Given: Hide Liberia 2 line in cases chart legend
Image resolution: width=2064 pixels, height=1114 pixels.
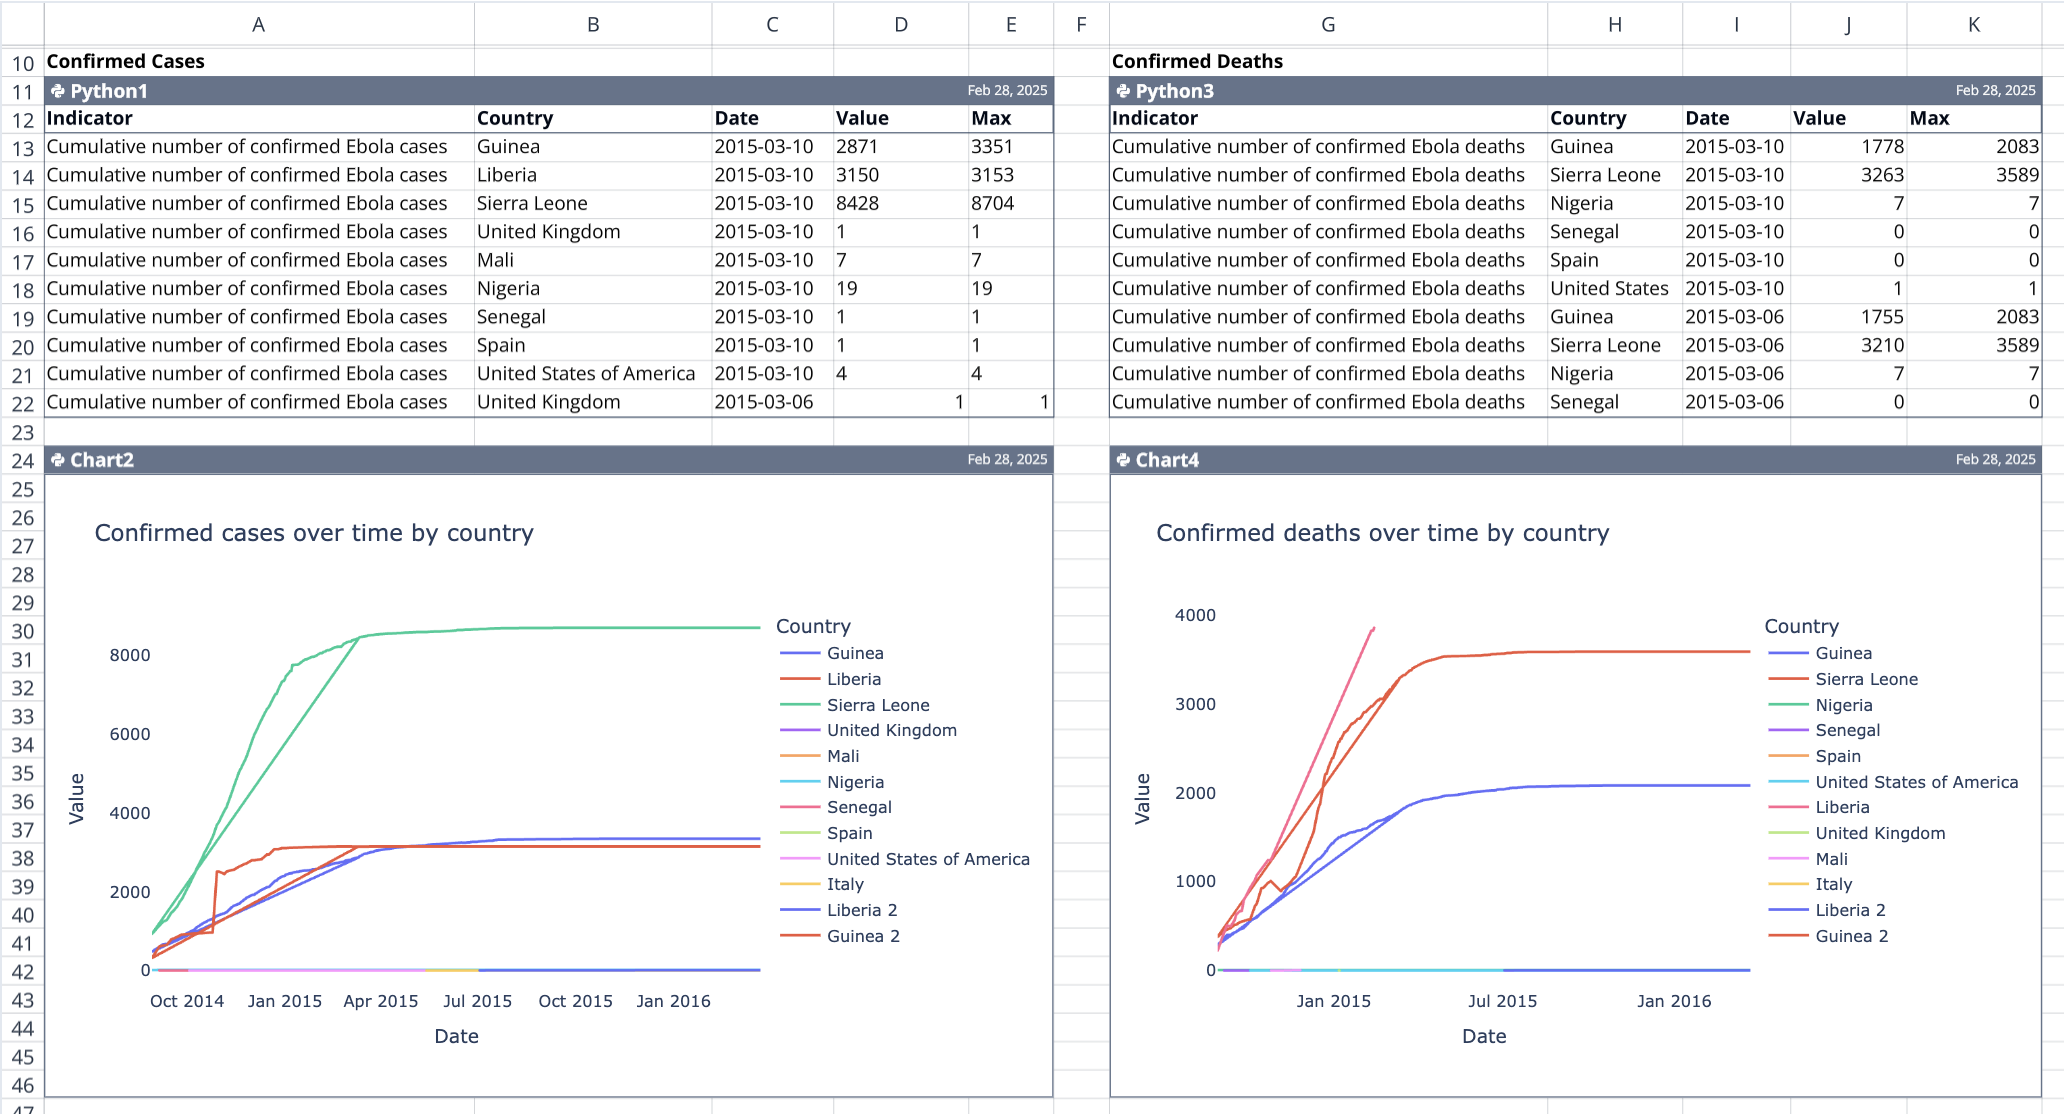Looking at the screenshot, I should (x=861, y=910).
